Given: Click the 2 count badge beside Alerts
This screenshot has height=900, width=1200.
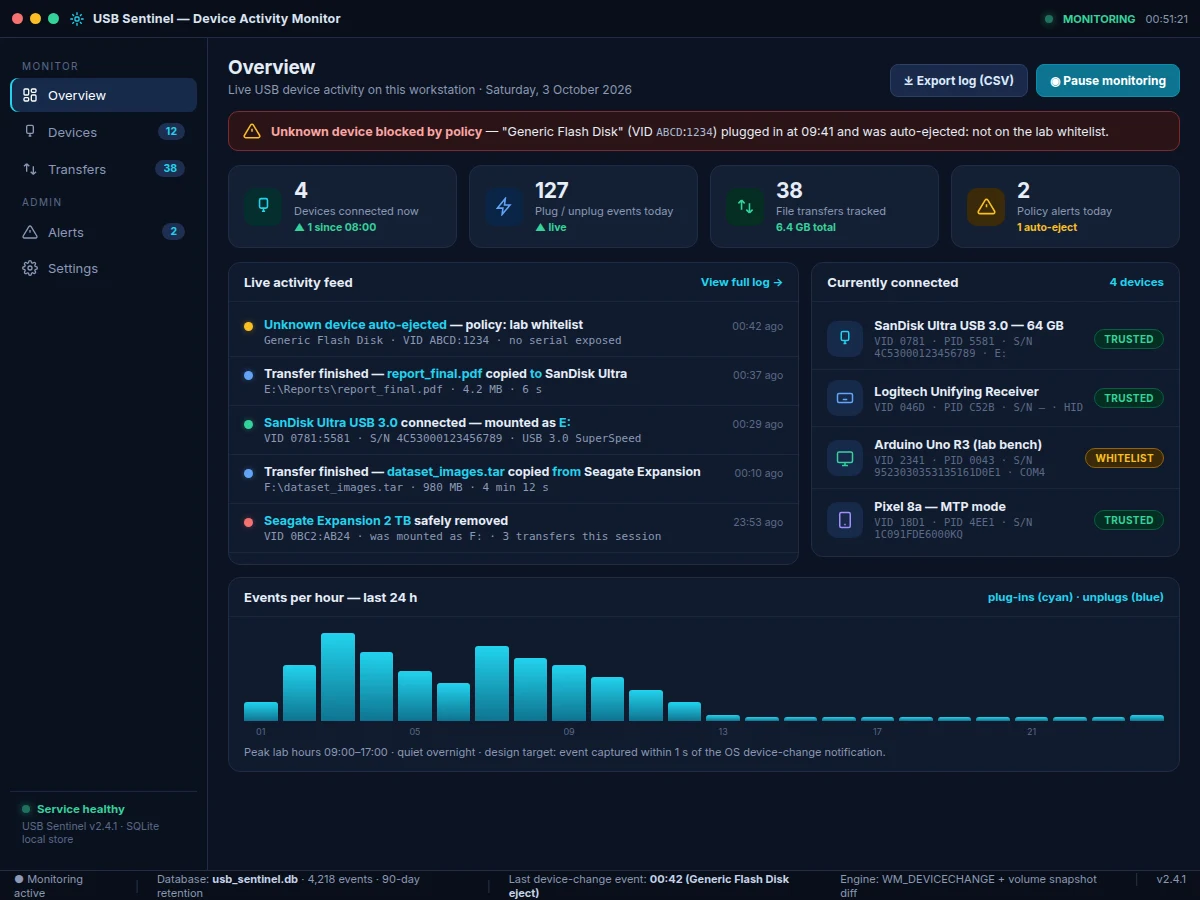Looking at the screenshot, I should 173,232.
